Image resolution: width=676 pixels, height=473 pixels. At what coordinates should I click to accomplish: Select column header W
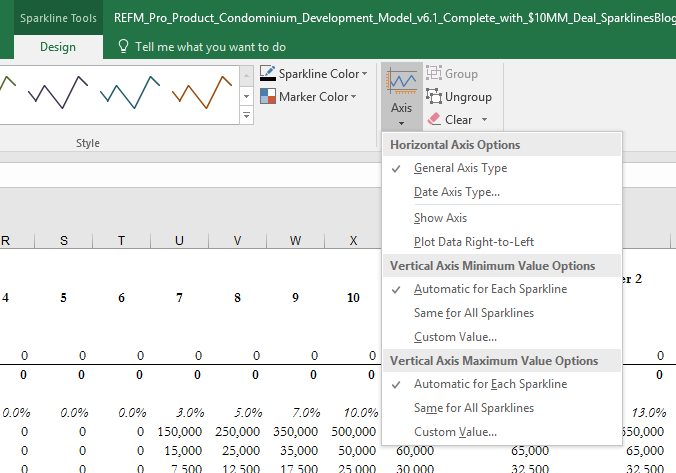point(295,241)
